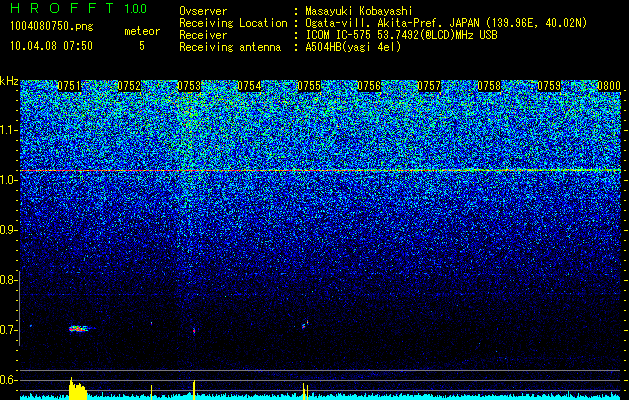629x400 pixels.
Task: Click observer name Masayuki Kobayashi
Action: (359, 11)
